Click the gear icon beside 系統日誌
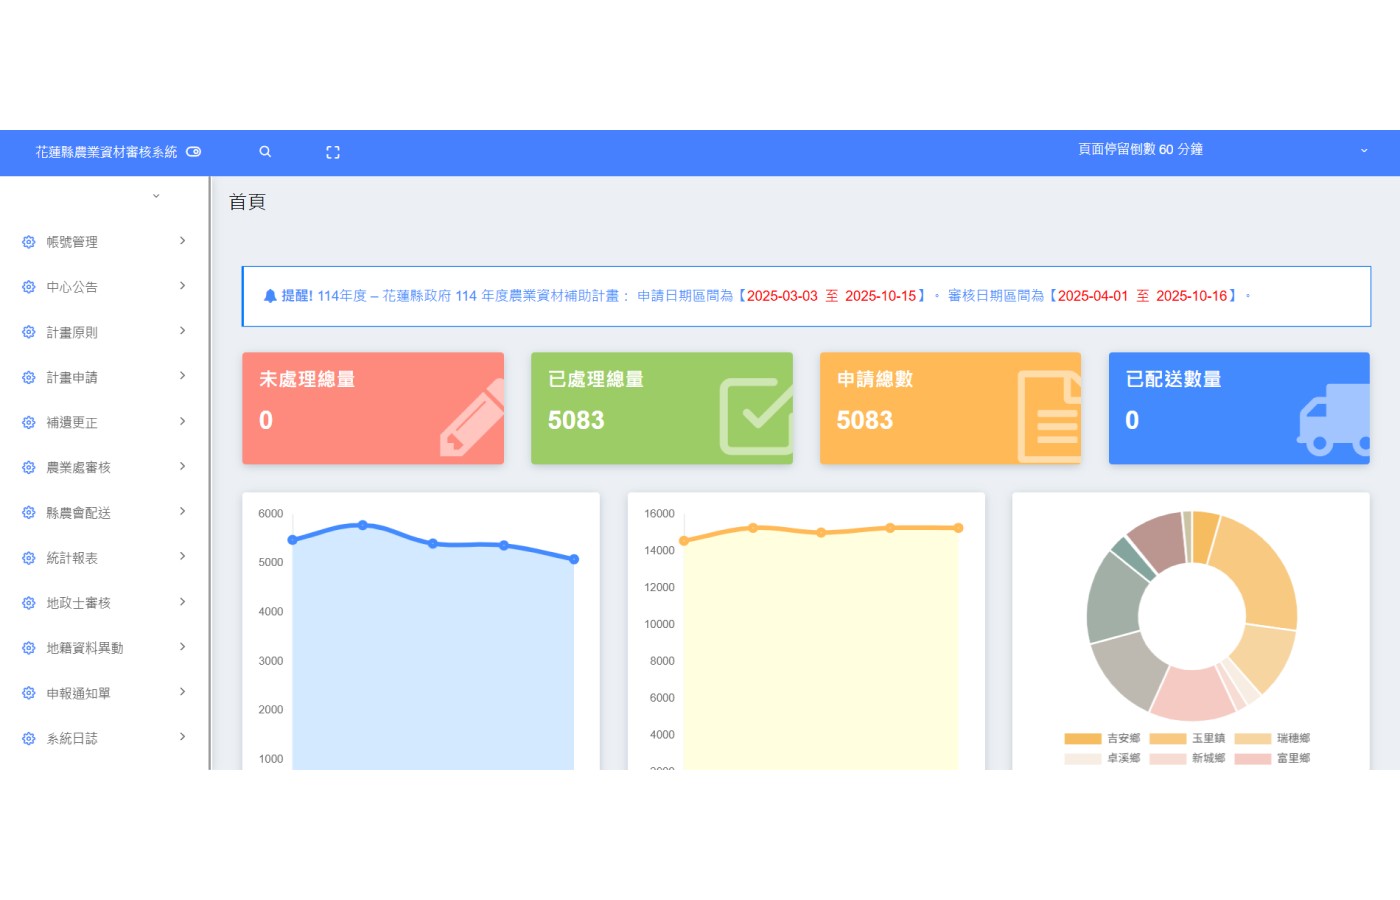This screenshot has width=1400, height=900. (28, 738)
